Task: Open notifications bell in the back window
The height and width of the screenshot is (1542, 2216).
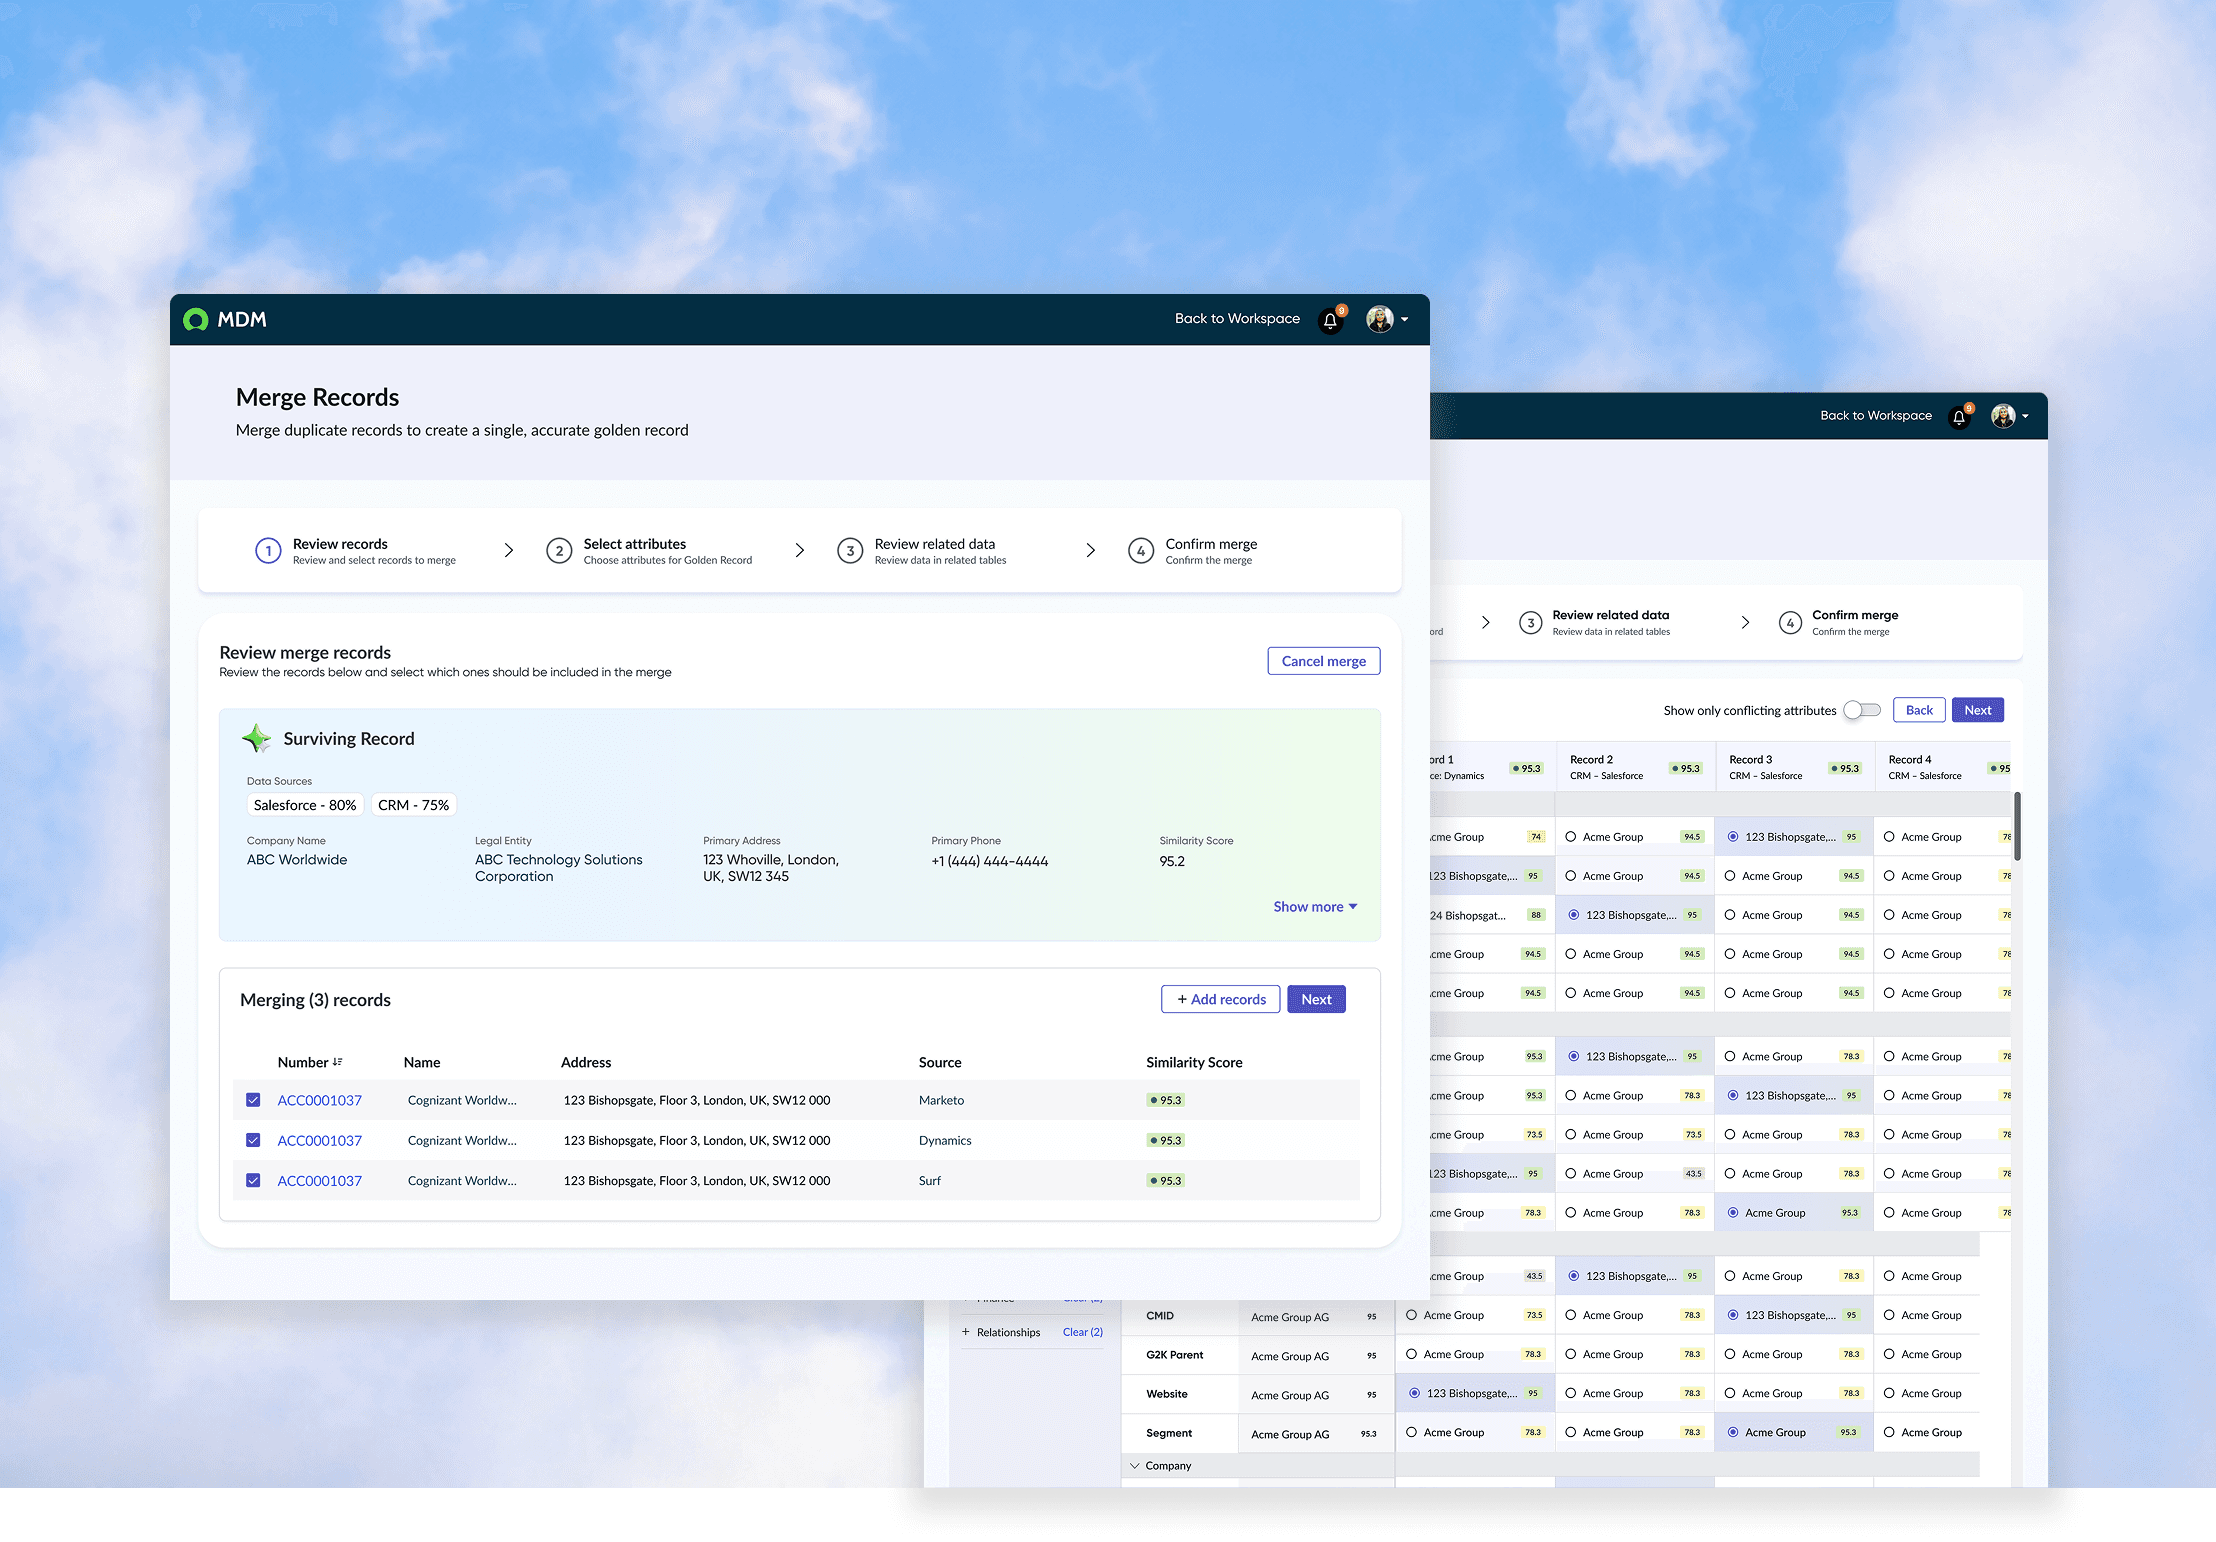Action: pyautogui.click(x=1960, y=417)
